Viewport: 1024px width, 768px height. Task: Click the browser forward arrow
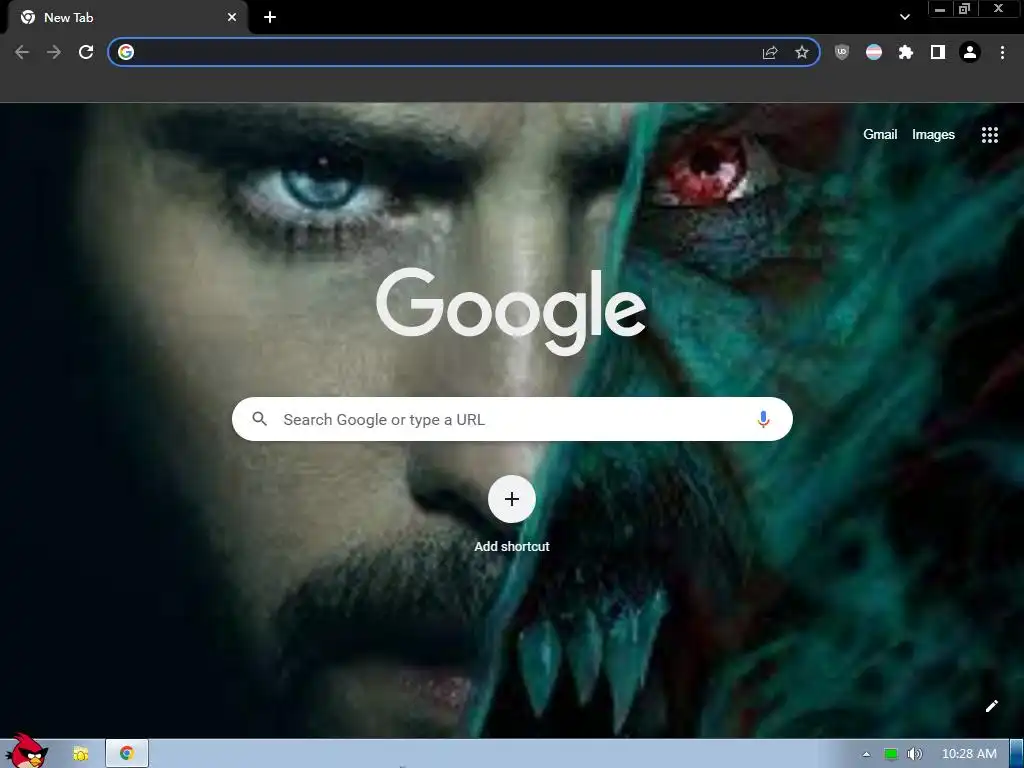54,52
